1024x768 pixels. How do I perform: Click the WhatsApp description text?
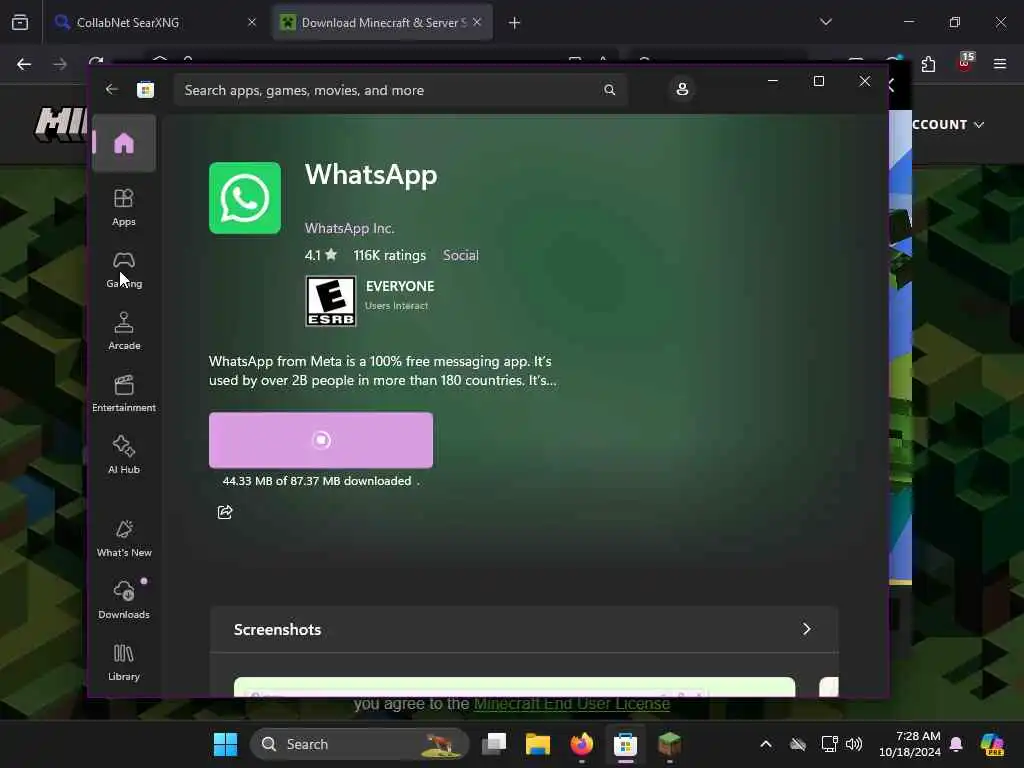coord(383,371)
